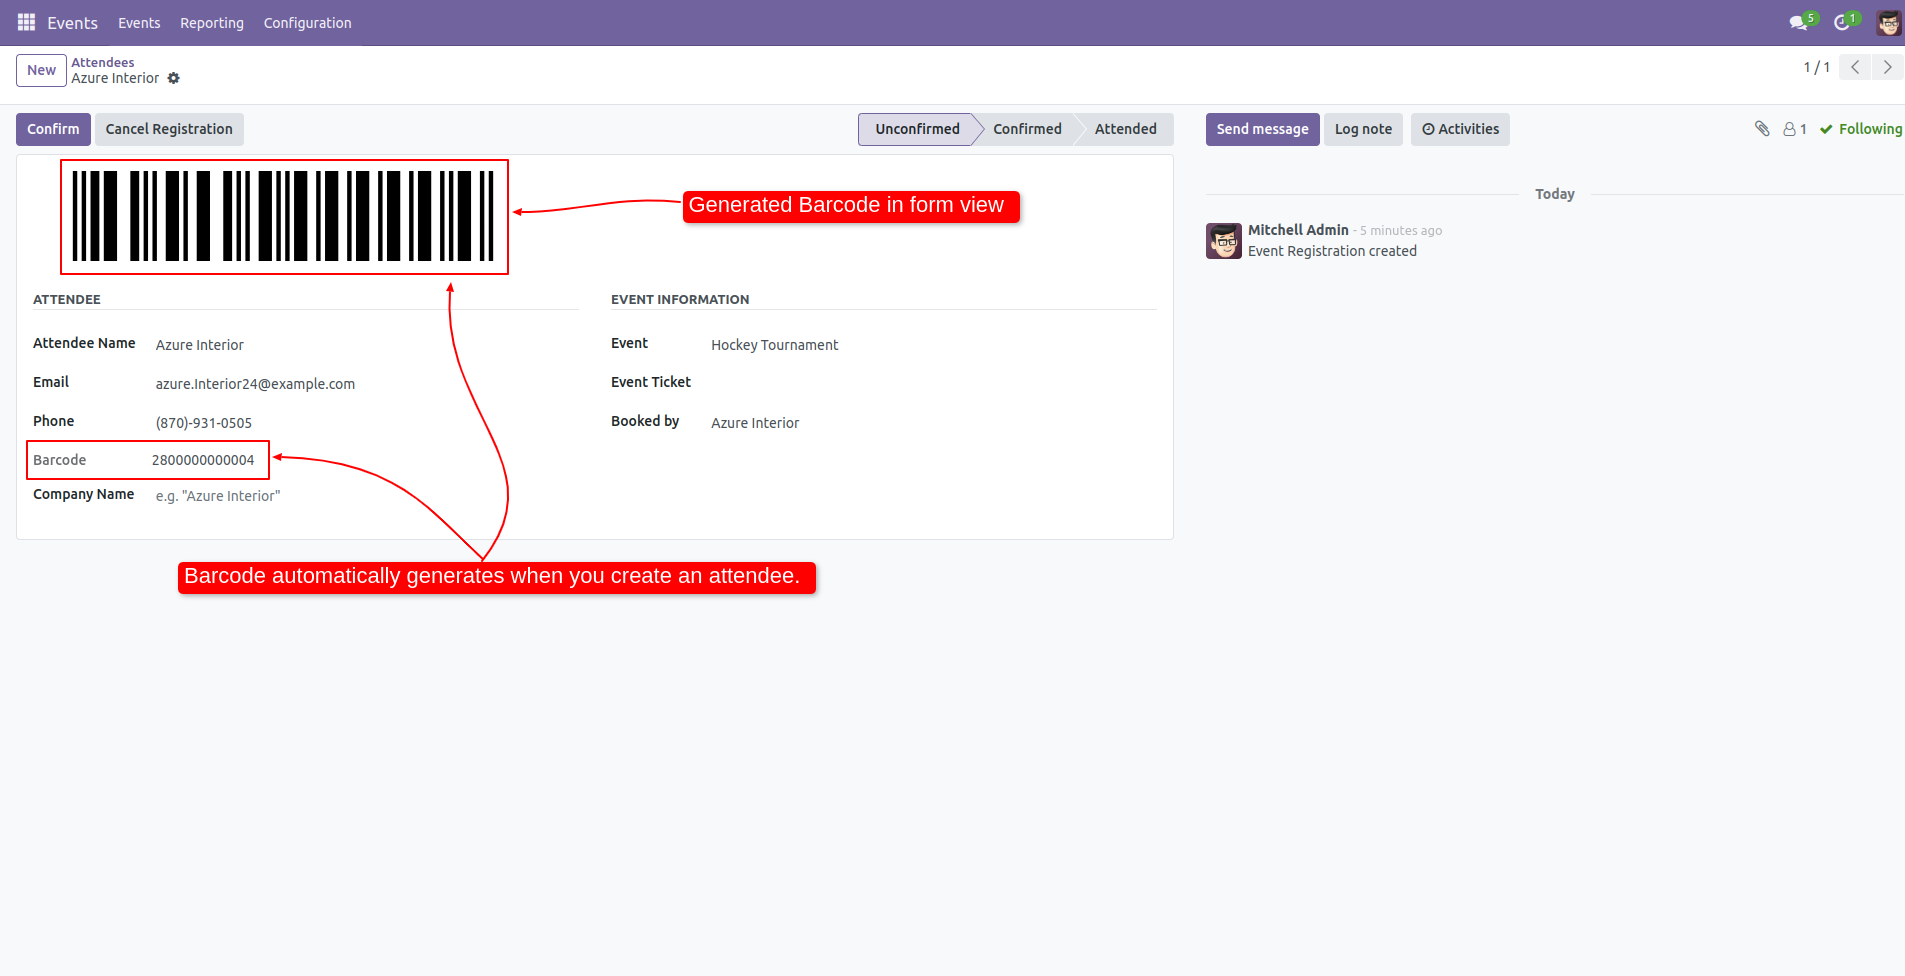Click the Confirm button
Image resolution: width=1905 pixels, height=976 pixels.
click(53, 129)
